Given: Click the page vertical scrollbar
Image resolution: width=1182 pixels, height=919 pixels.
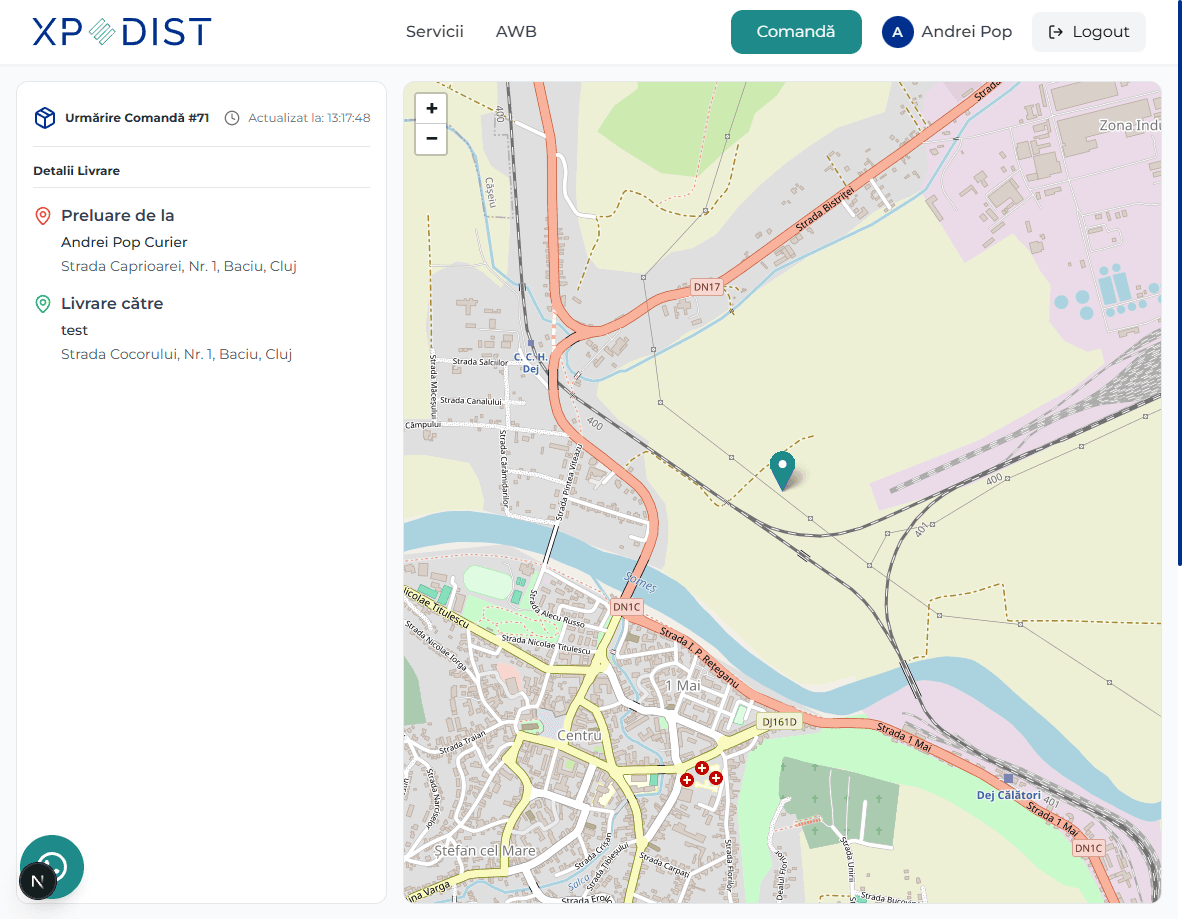Looking at the screenshot, I should [x=1179, y=283].
